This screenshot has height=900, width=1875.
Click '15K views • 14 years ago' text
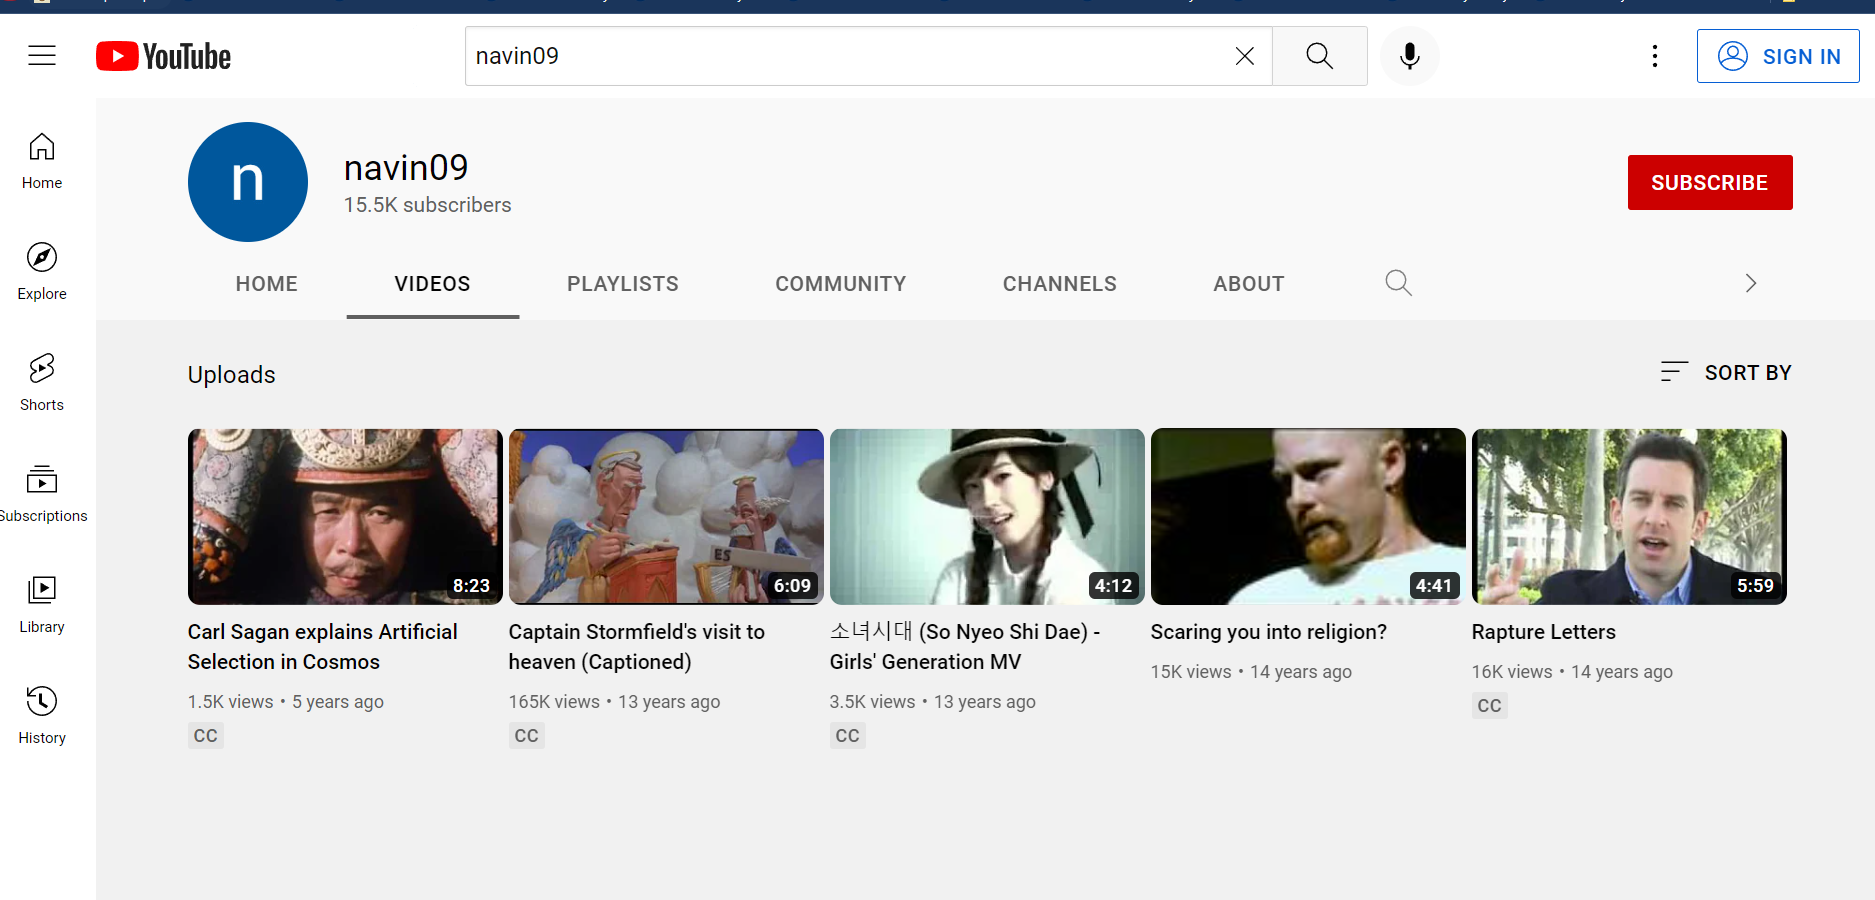point(1251,672)
